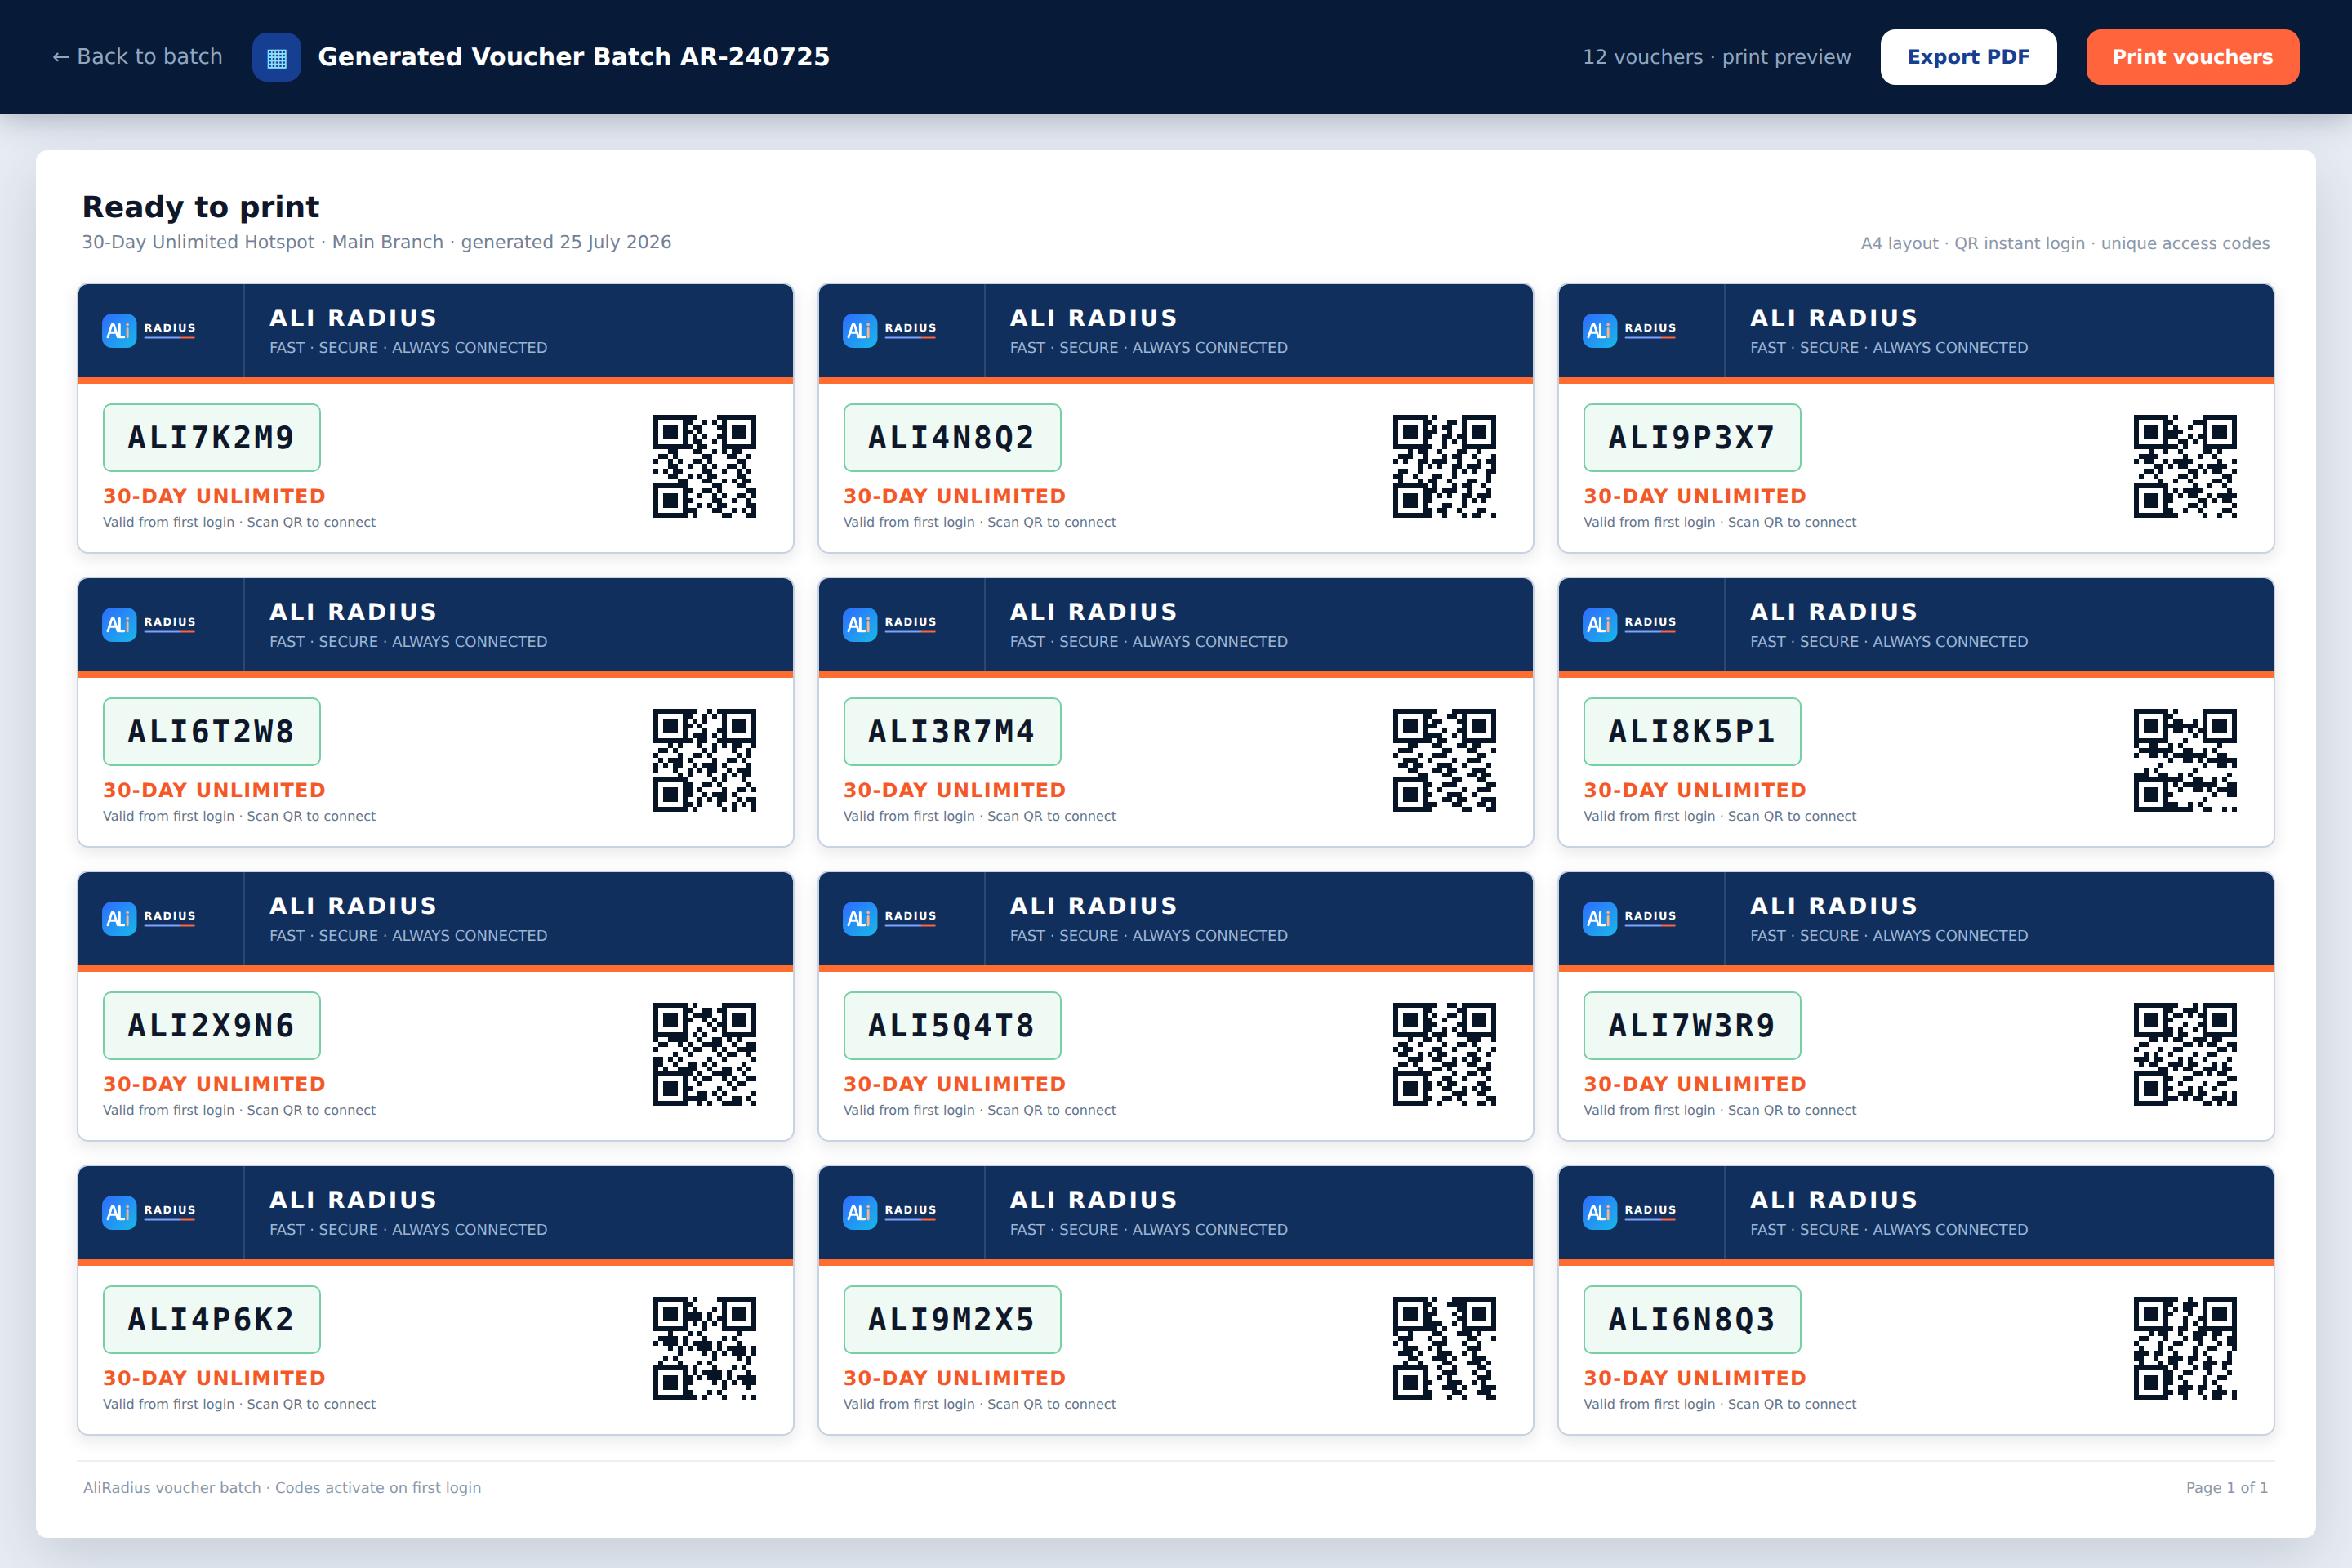Viewport: 2352px width, 1568px height.
Task: Click the Ali Radius logo on ALI9M2X5 card
Action: [x=890, y=1212]
